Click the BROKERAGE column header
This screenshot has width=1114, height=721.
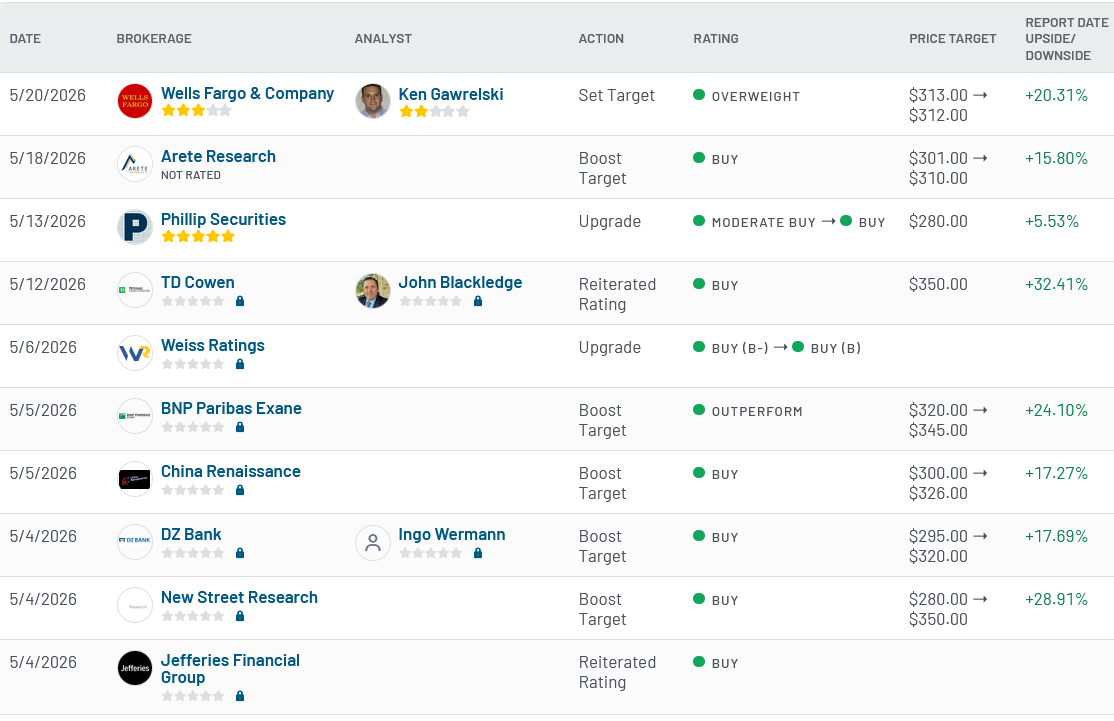point(154,39)
